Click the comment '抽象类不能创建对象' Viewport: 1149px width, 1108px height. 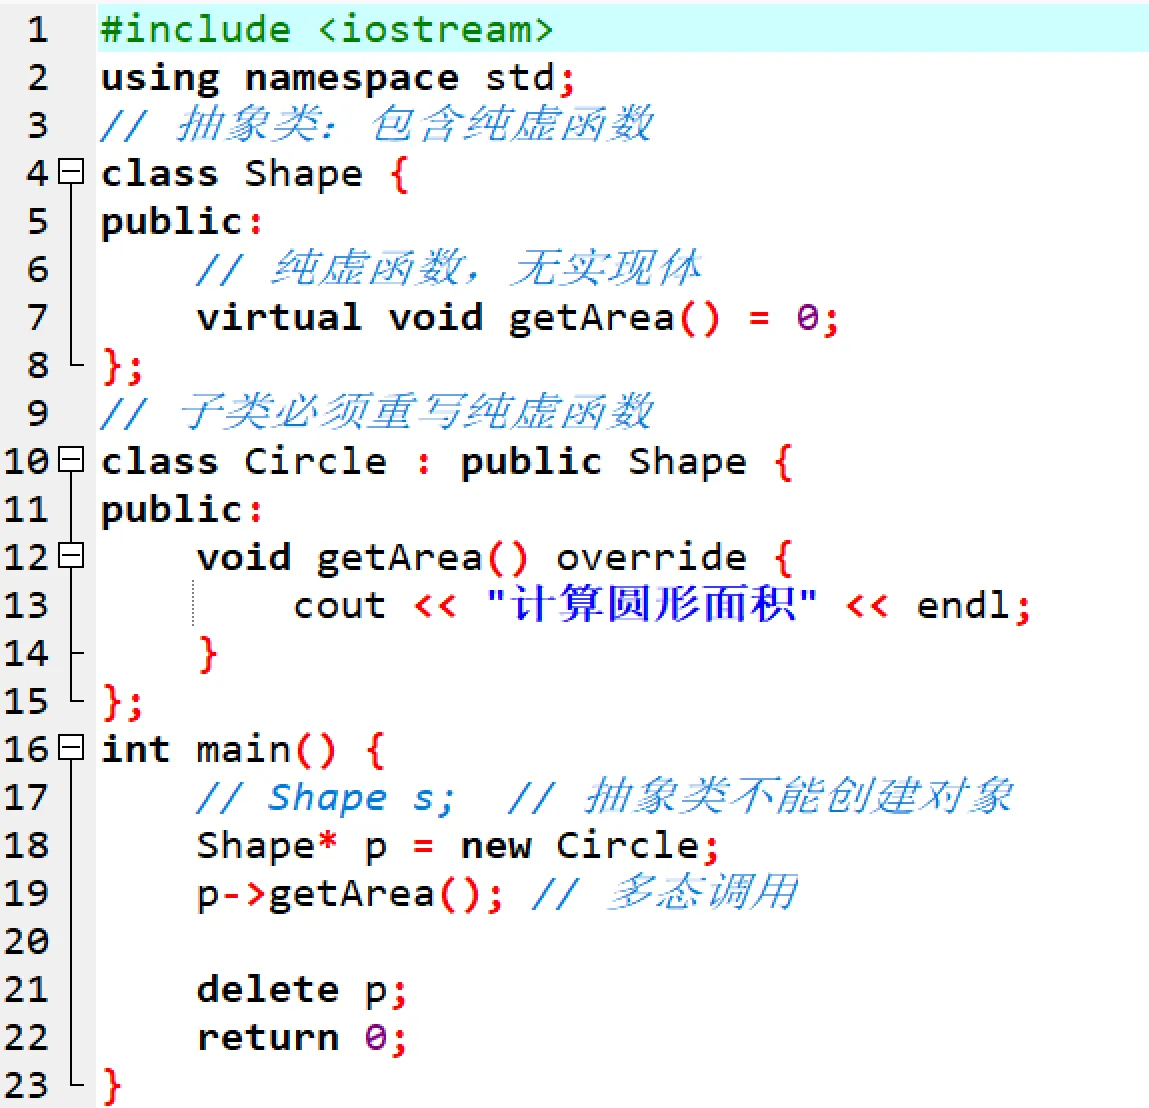(x=799, y=797)
